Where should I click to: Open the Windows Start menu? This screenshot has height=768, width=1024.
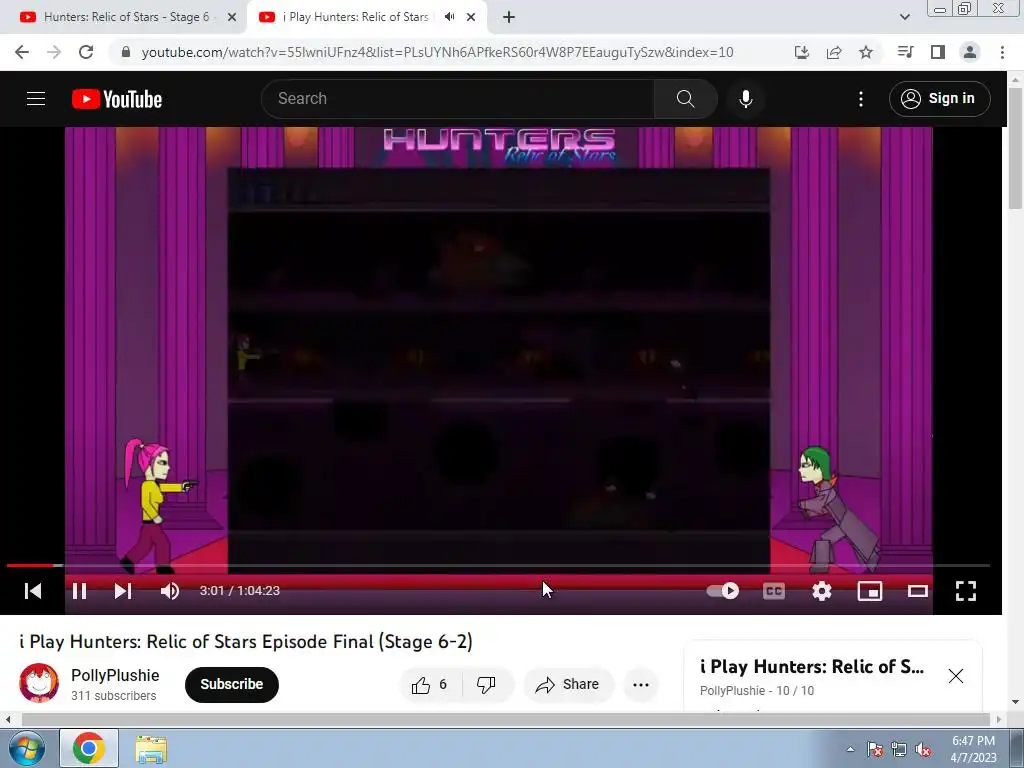click(26, 748)
